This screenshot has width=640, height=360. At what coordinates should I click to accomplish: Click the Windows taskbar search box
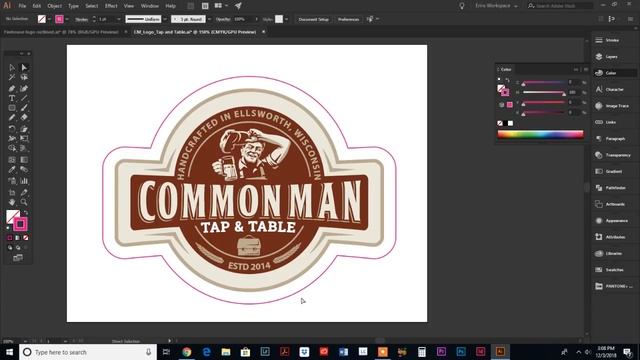(x=88, y=352)
